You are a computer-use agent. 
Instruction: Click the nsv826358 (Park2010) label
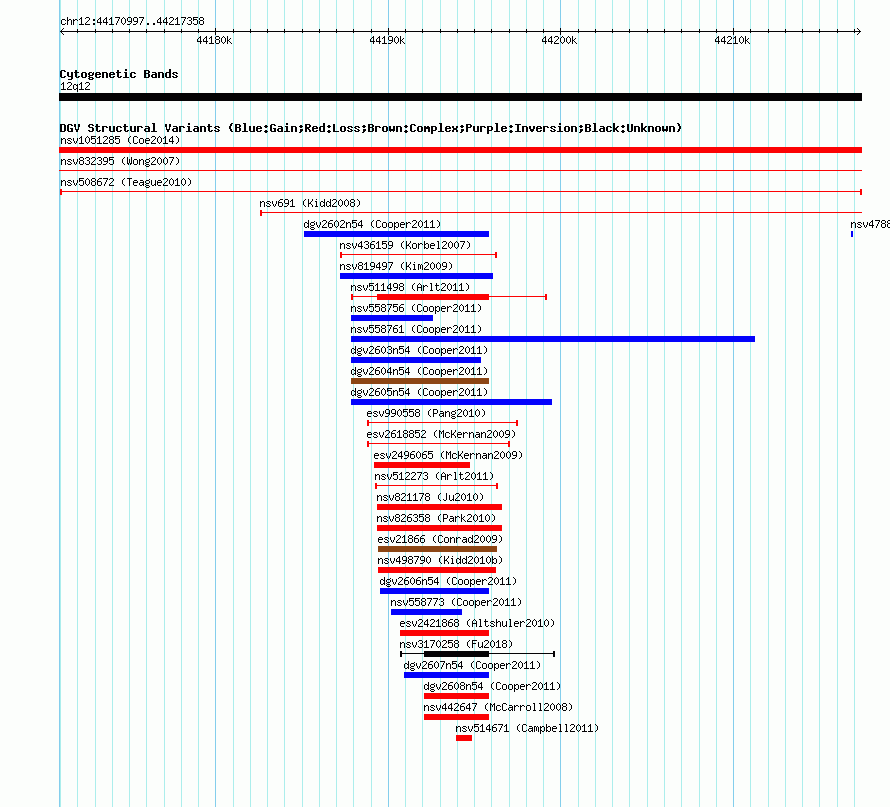pos(436,518)
